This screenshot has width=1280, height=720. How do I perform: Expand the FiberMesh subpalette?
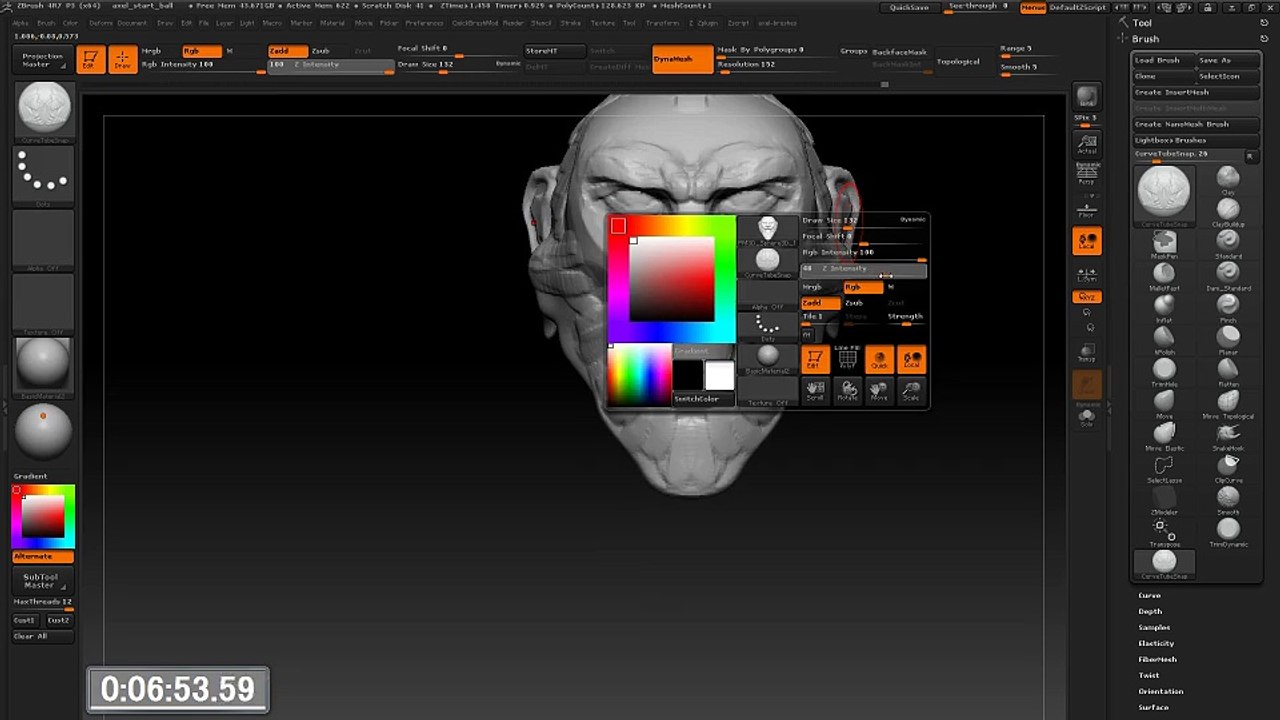(x=1157, y=659)
